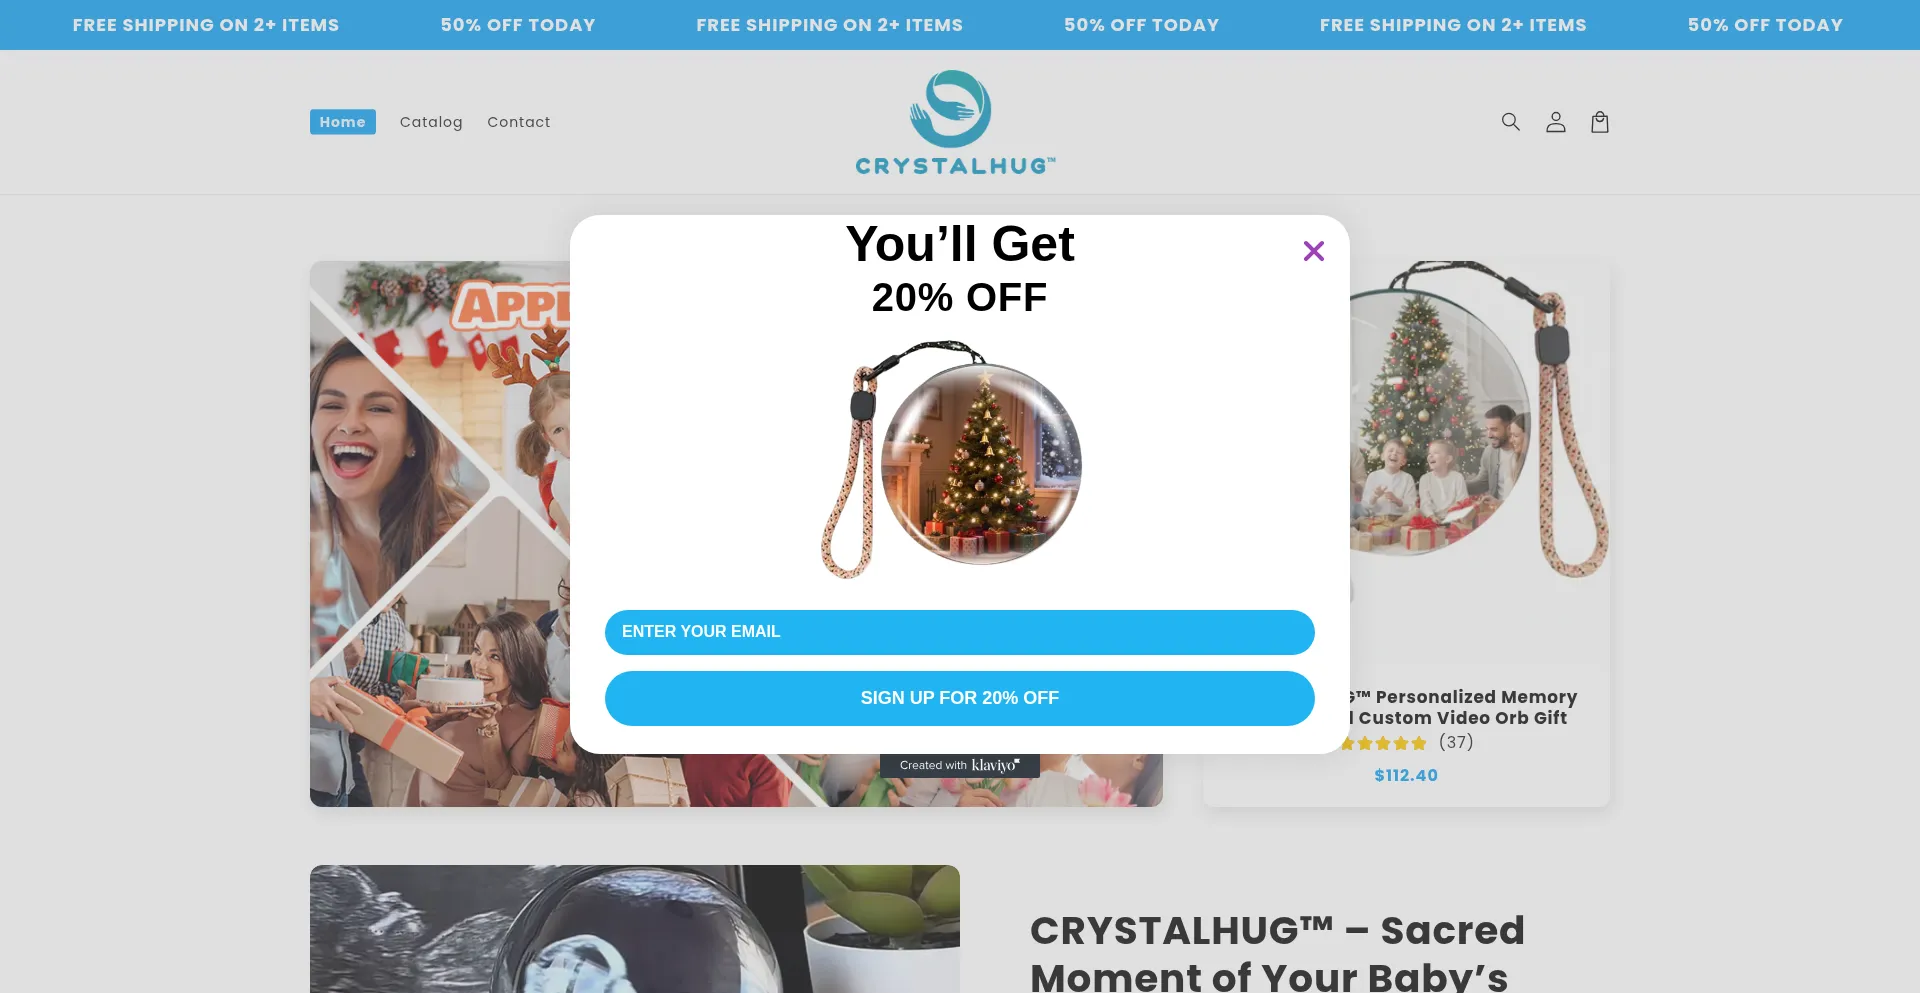Go to the Contact page
The width and height of the screenshot is (1920, 993).
tap(518, 122)
